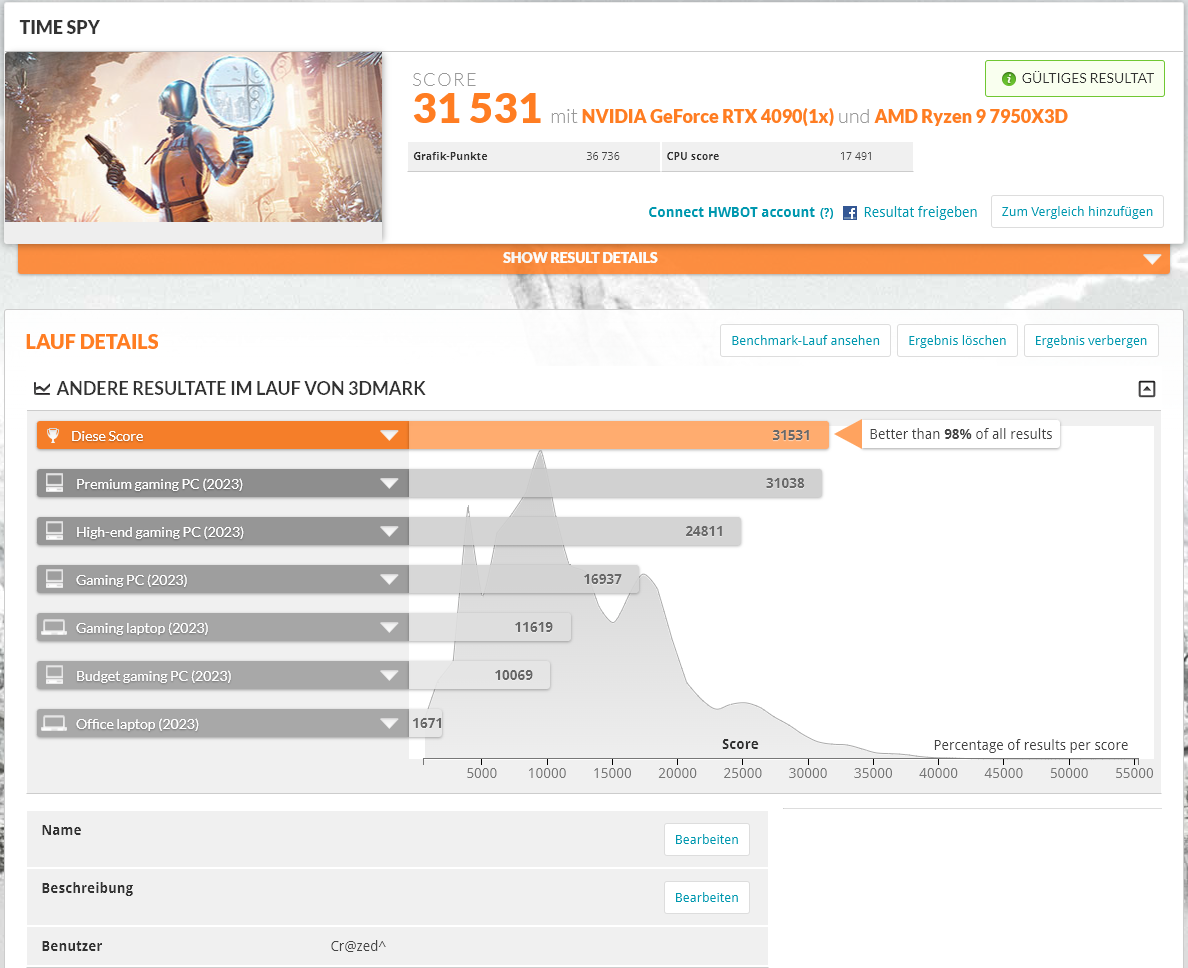Click the Benutzer field label
The width and height of the screenshot is (1188, 968).
72,946
